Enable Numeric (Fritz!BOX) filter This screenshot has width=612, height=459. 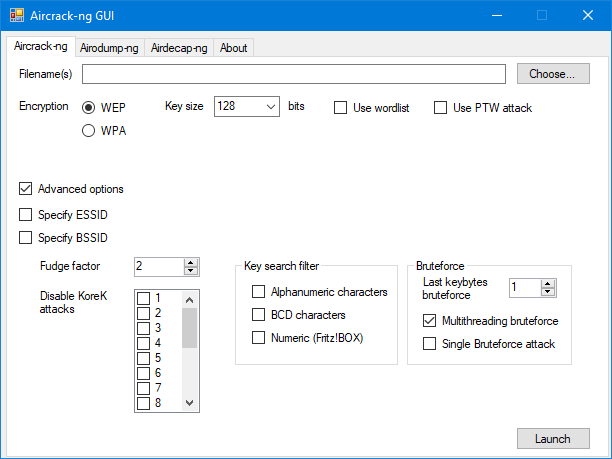tap(258, 338)
